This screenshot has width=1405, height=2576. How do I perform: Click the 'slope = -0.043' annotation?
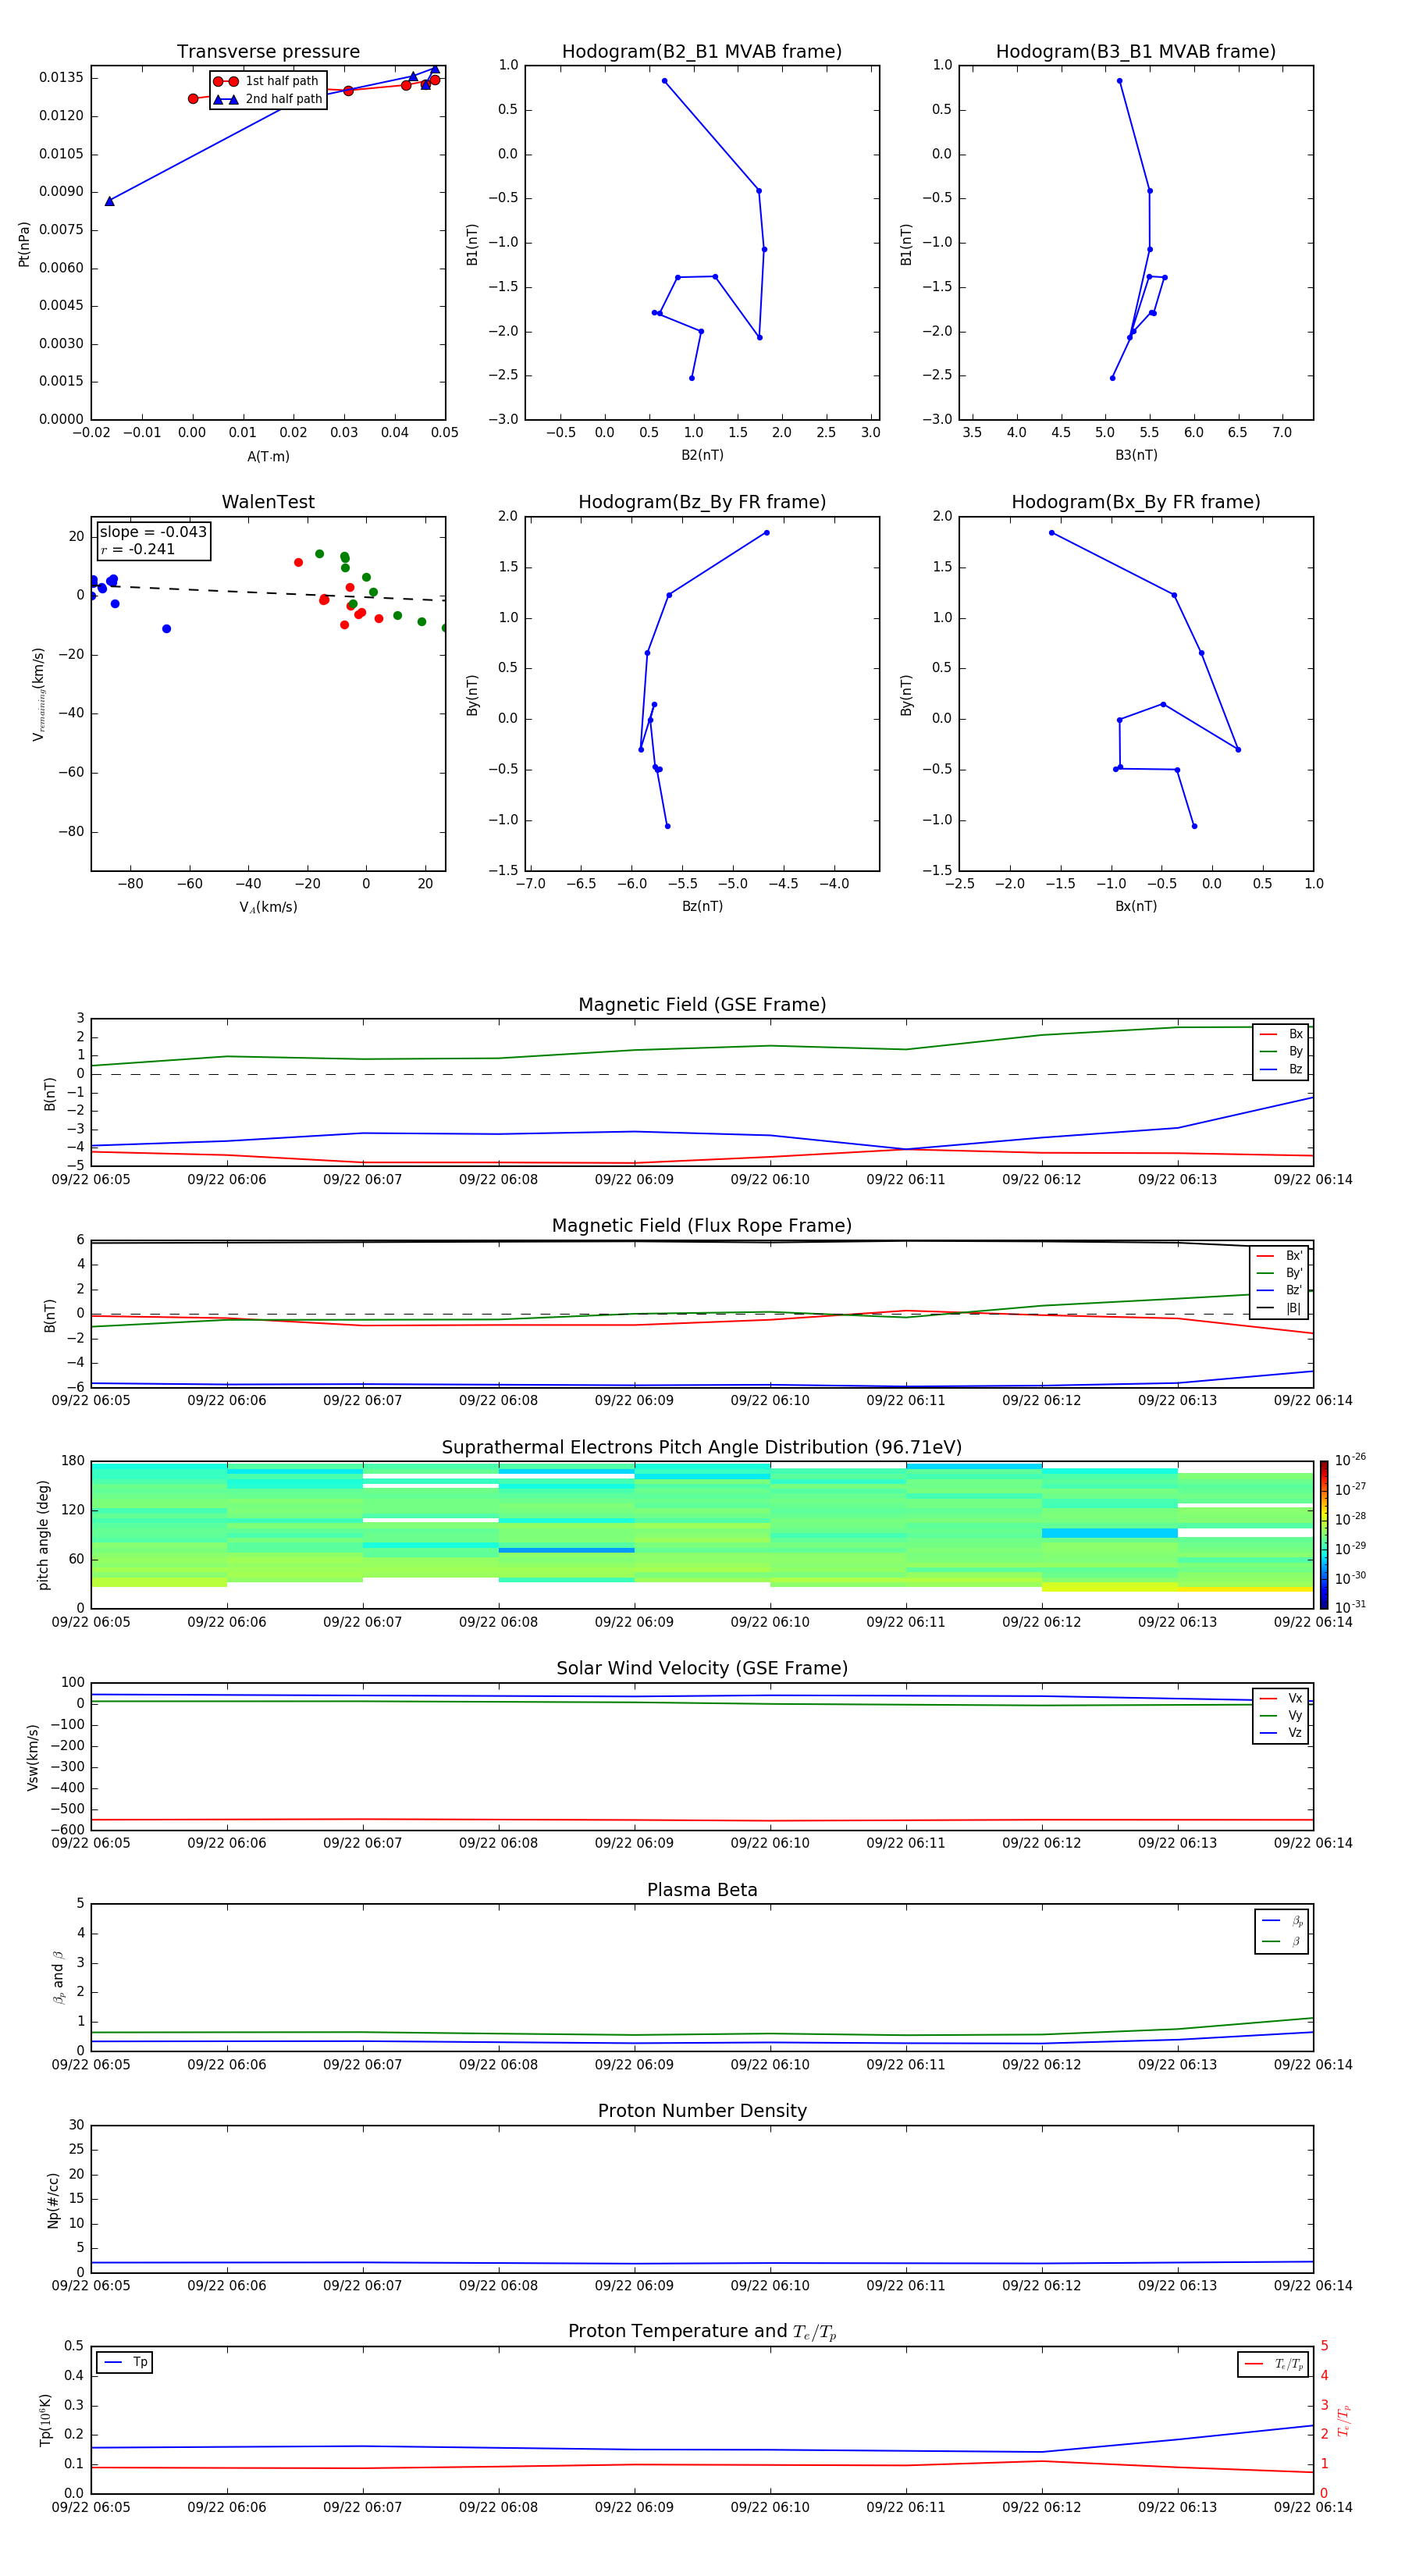pyautogui.click(x=153, y=532)
